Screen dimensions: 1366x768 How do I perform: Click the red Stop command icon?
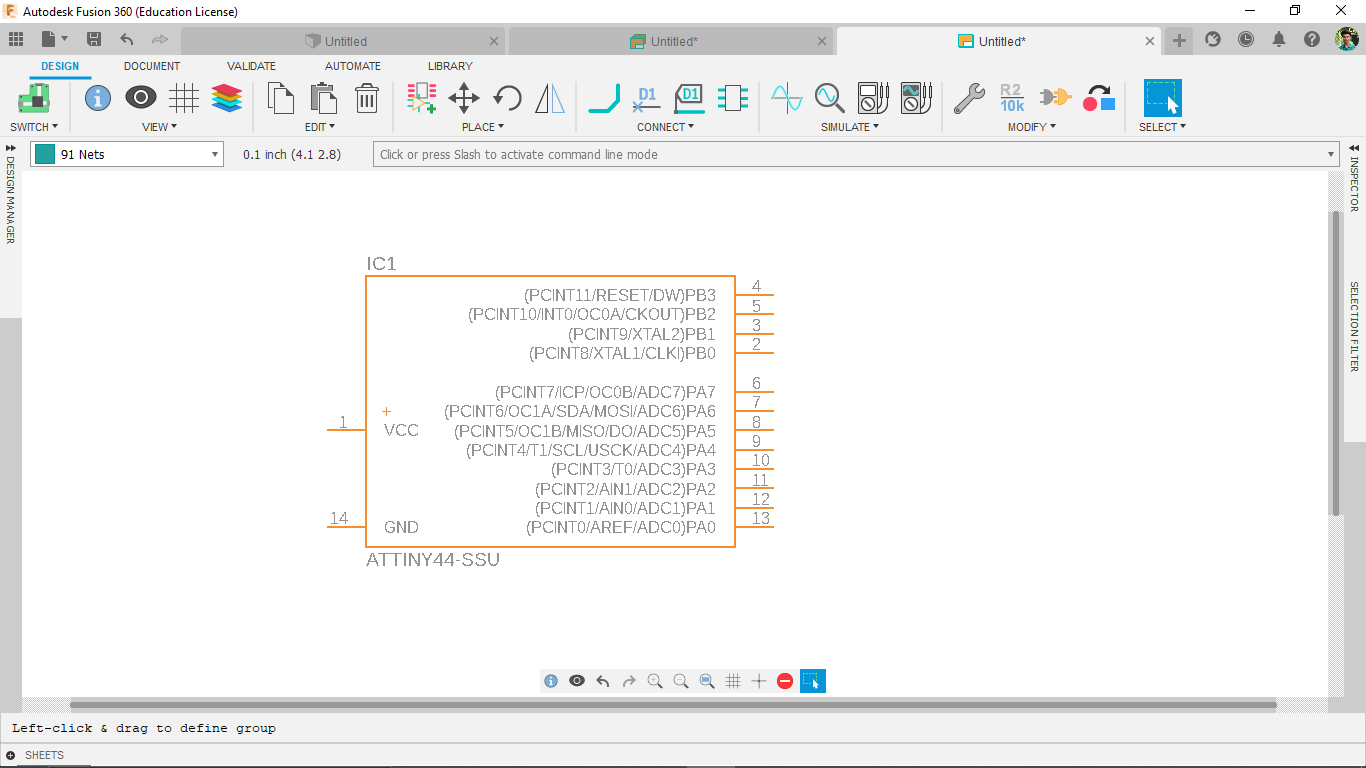785,681
